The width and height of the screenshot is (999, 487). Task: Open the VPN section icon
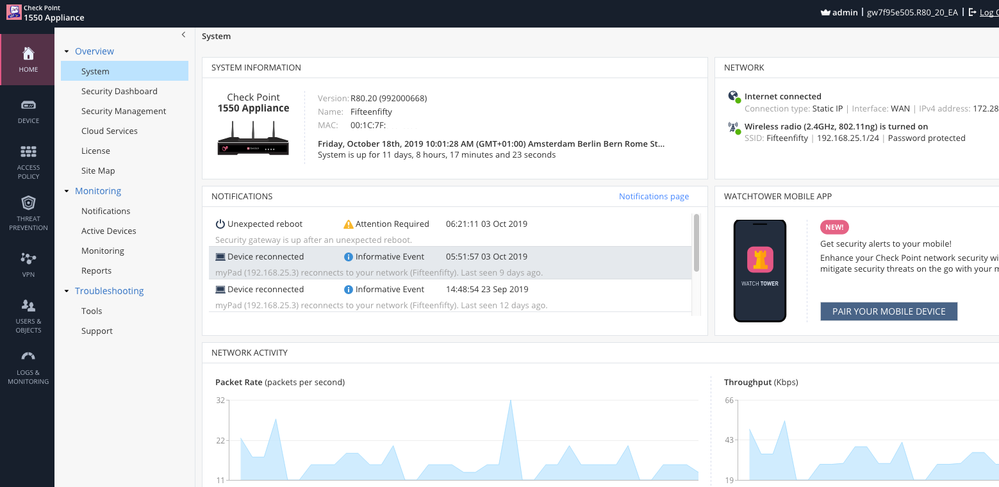pos(28,258)
